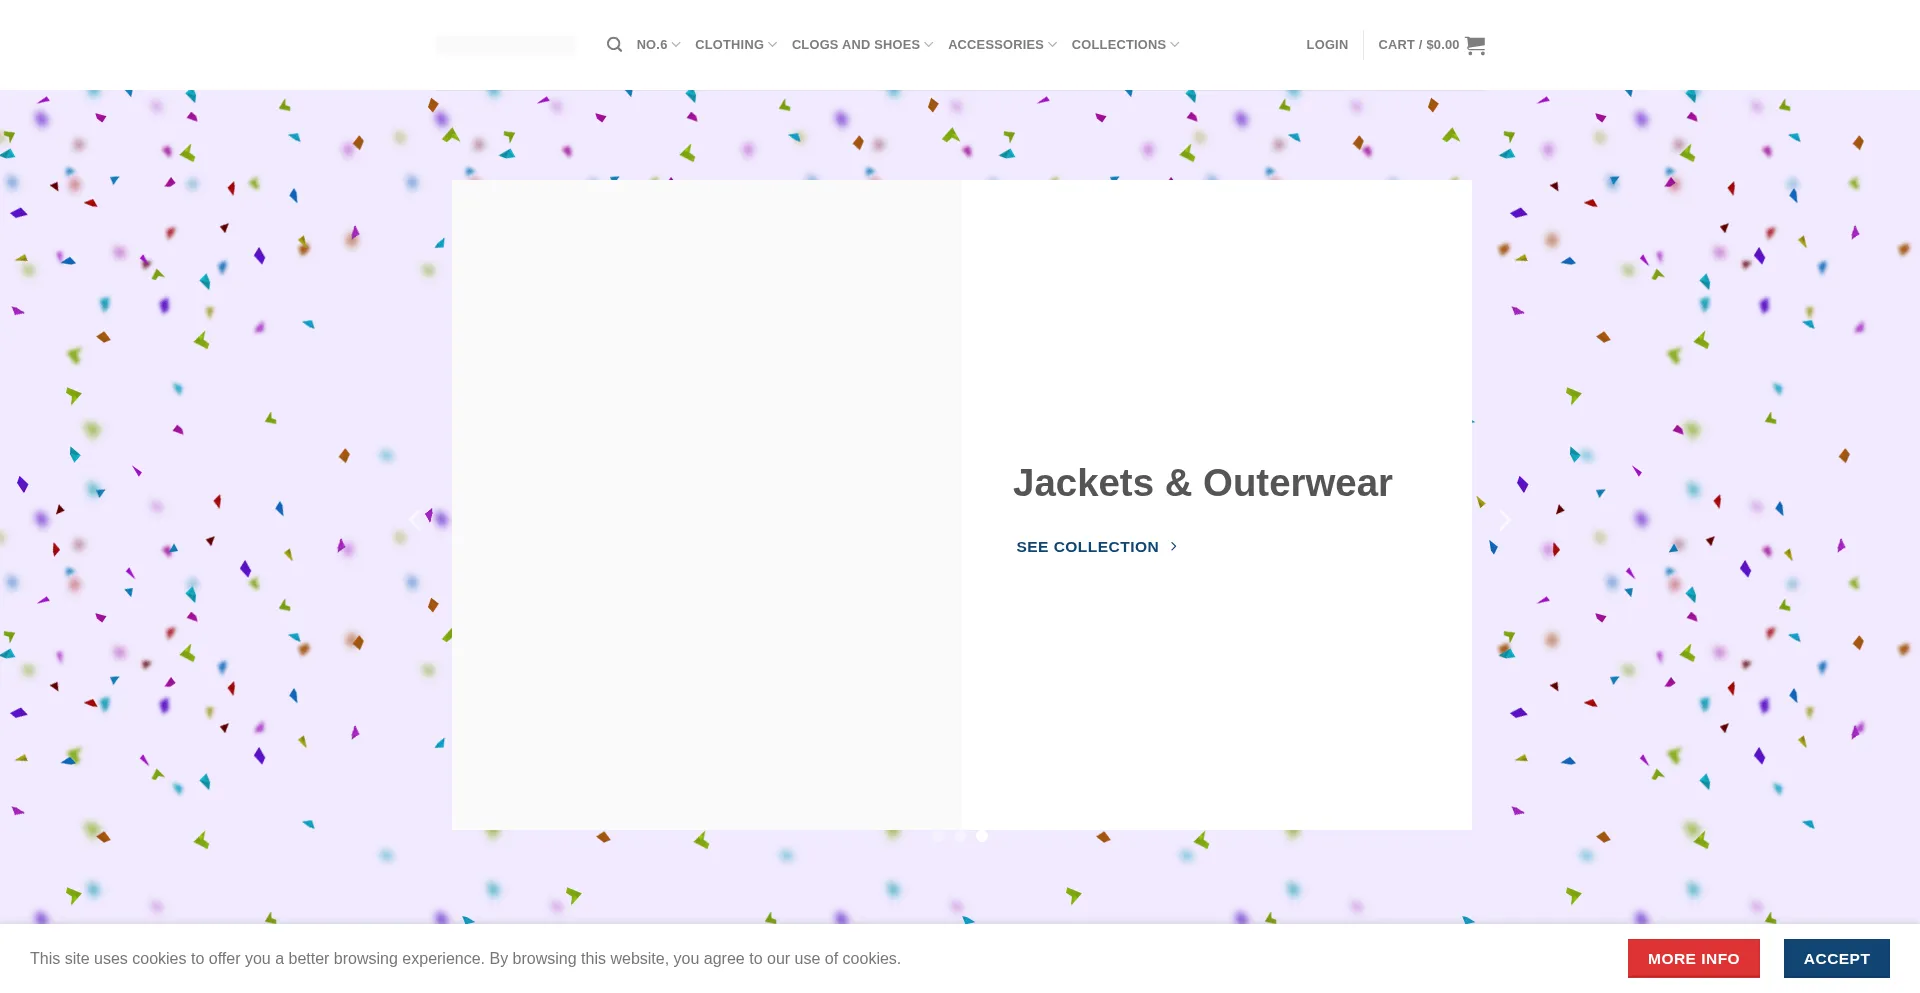The height and width of the screenshot is (993, 1920).
Task: Open the Accessories menu
Action: [x=1002, y=45]
